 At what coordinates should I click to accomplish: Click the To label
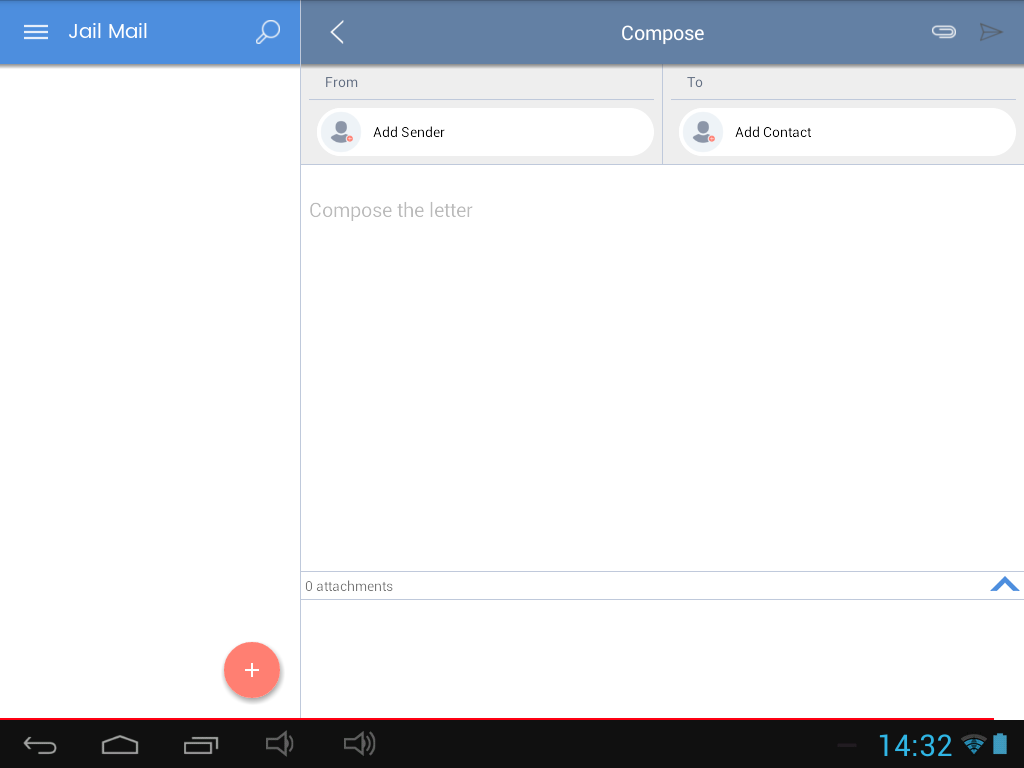point(694,82)
